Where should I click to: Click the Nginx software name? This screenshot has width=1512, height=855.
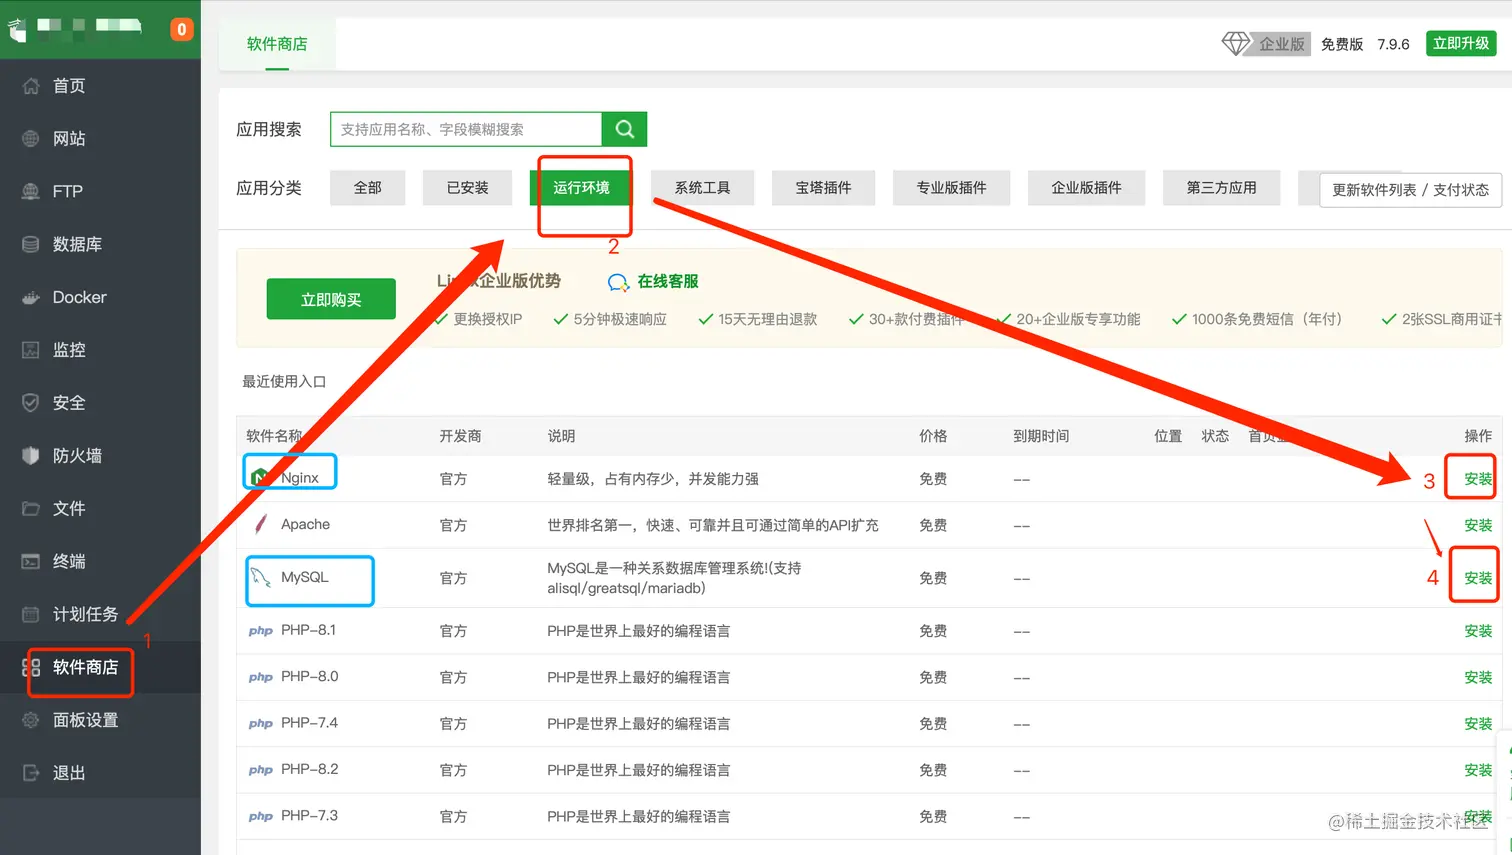[300, 478]
